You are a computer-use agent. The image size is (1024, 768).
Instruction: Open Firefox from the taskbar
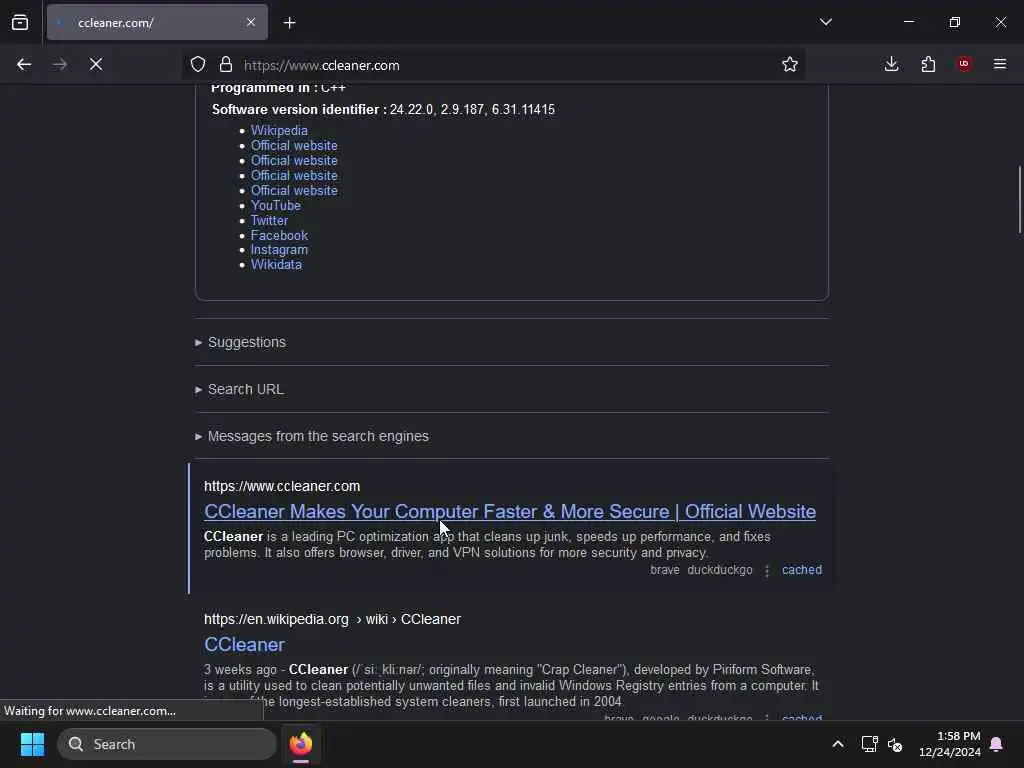click(x=301, y=744)
